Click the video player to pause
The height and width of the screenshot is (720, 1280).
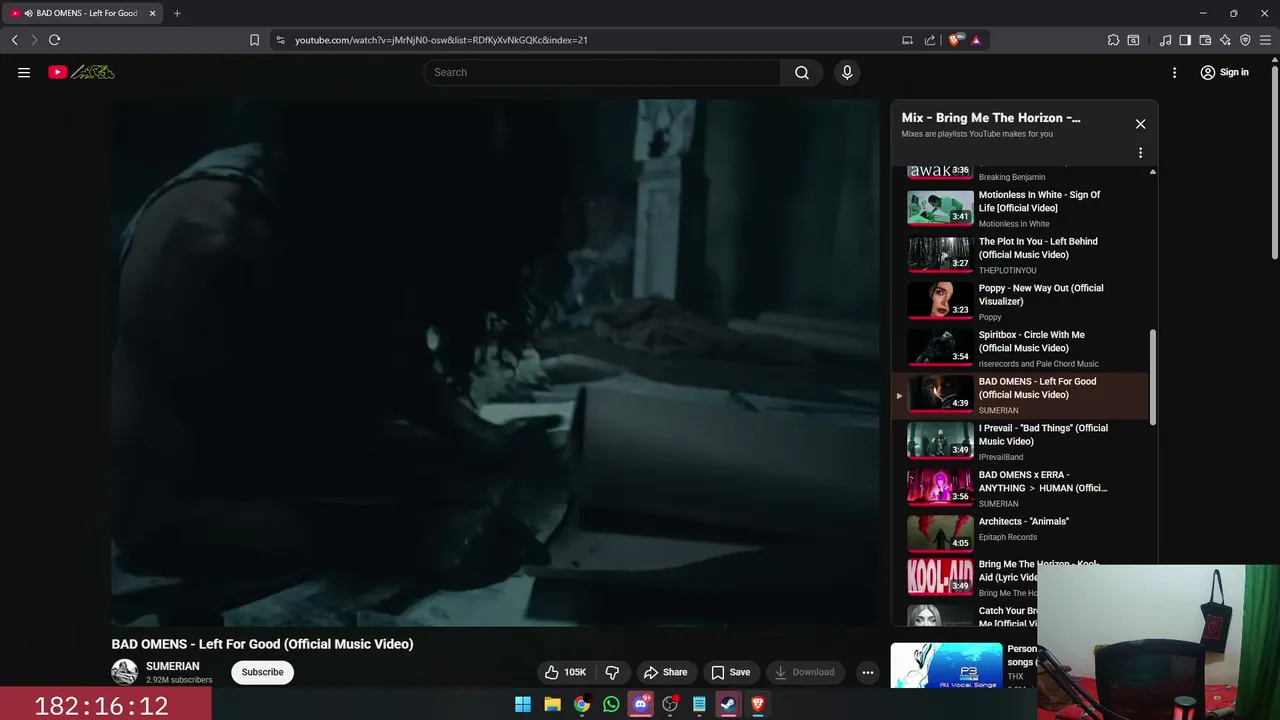(x=495, y=362)
